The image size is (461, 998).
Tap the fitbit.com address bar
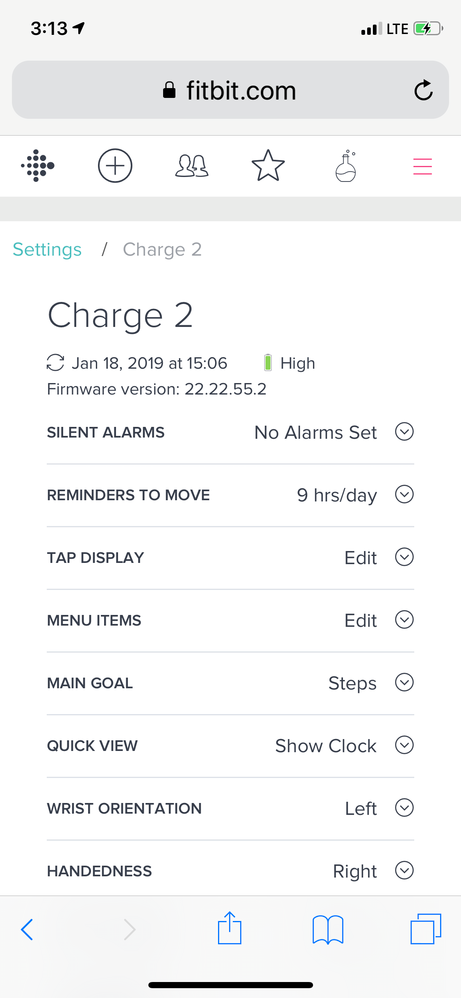tap(230, 90)
